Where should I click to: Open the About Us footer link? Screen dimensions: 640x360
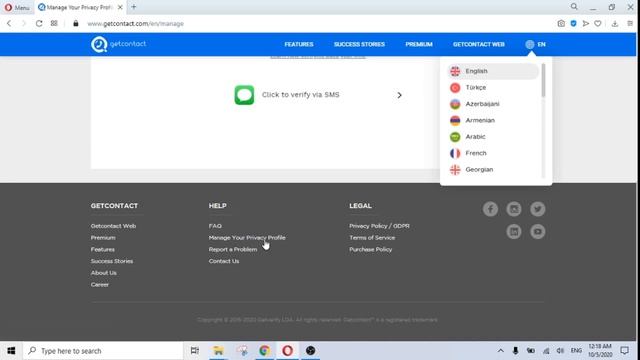[103, 273]
